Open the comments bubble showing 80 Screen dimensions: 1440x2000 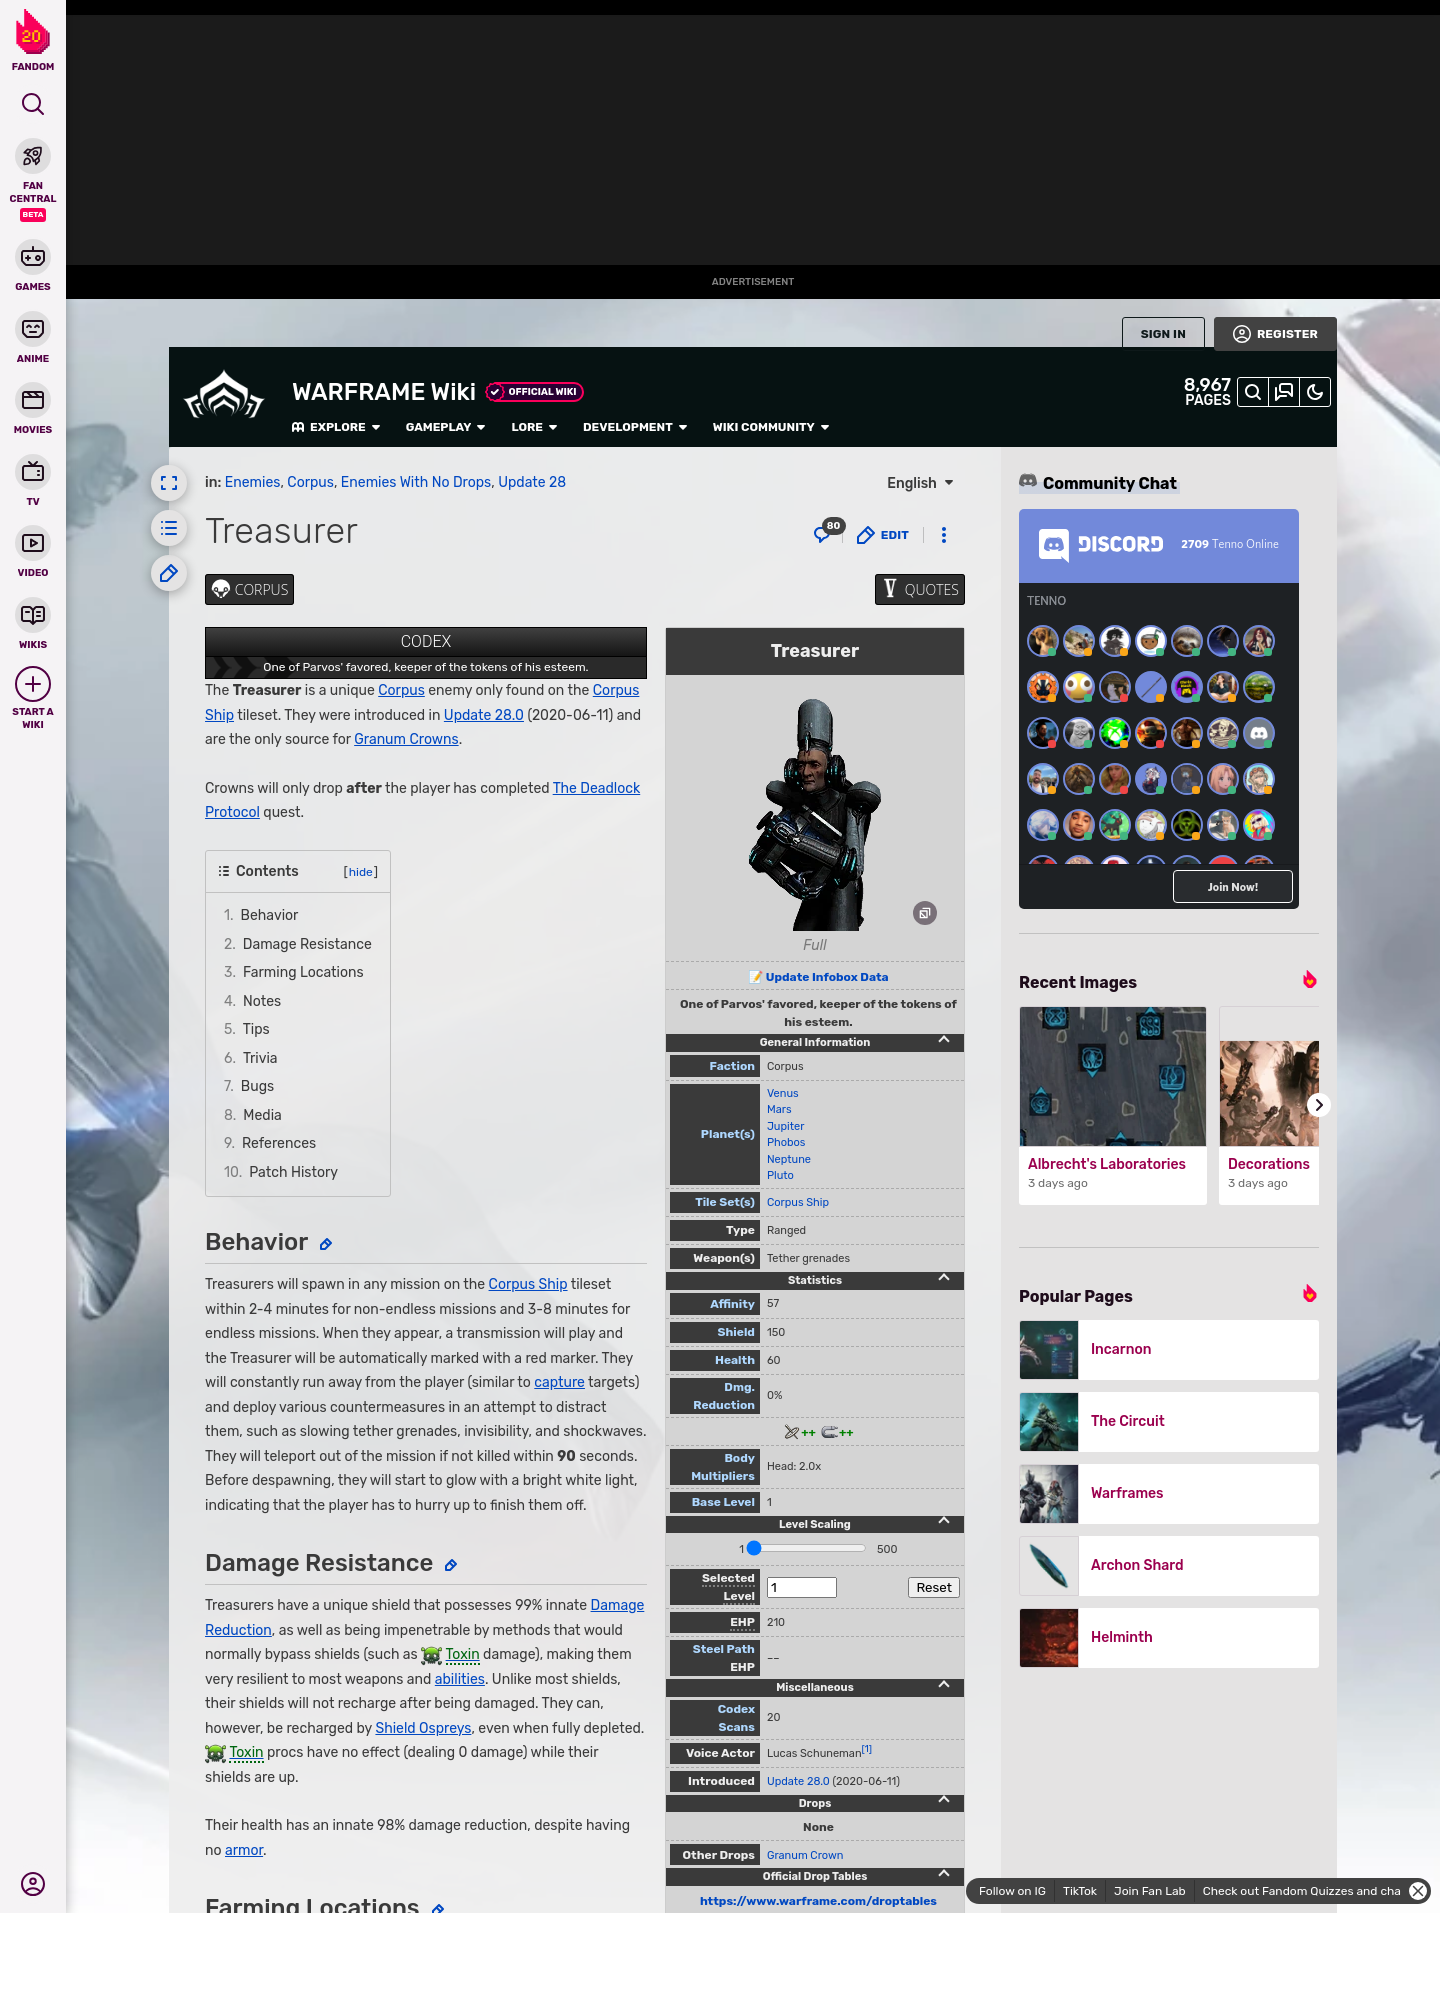(828, 531)
